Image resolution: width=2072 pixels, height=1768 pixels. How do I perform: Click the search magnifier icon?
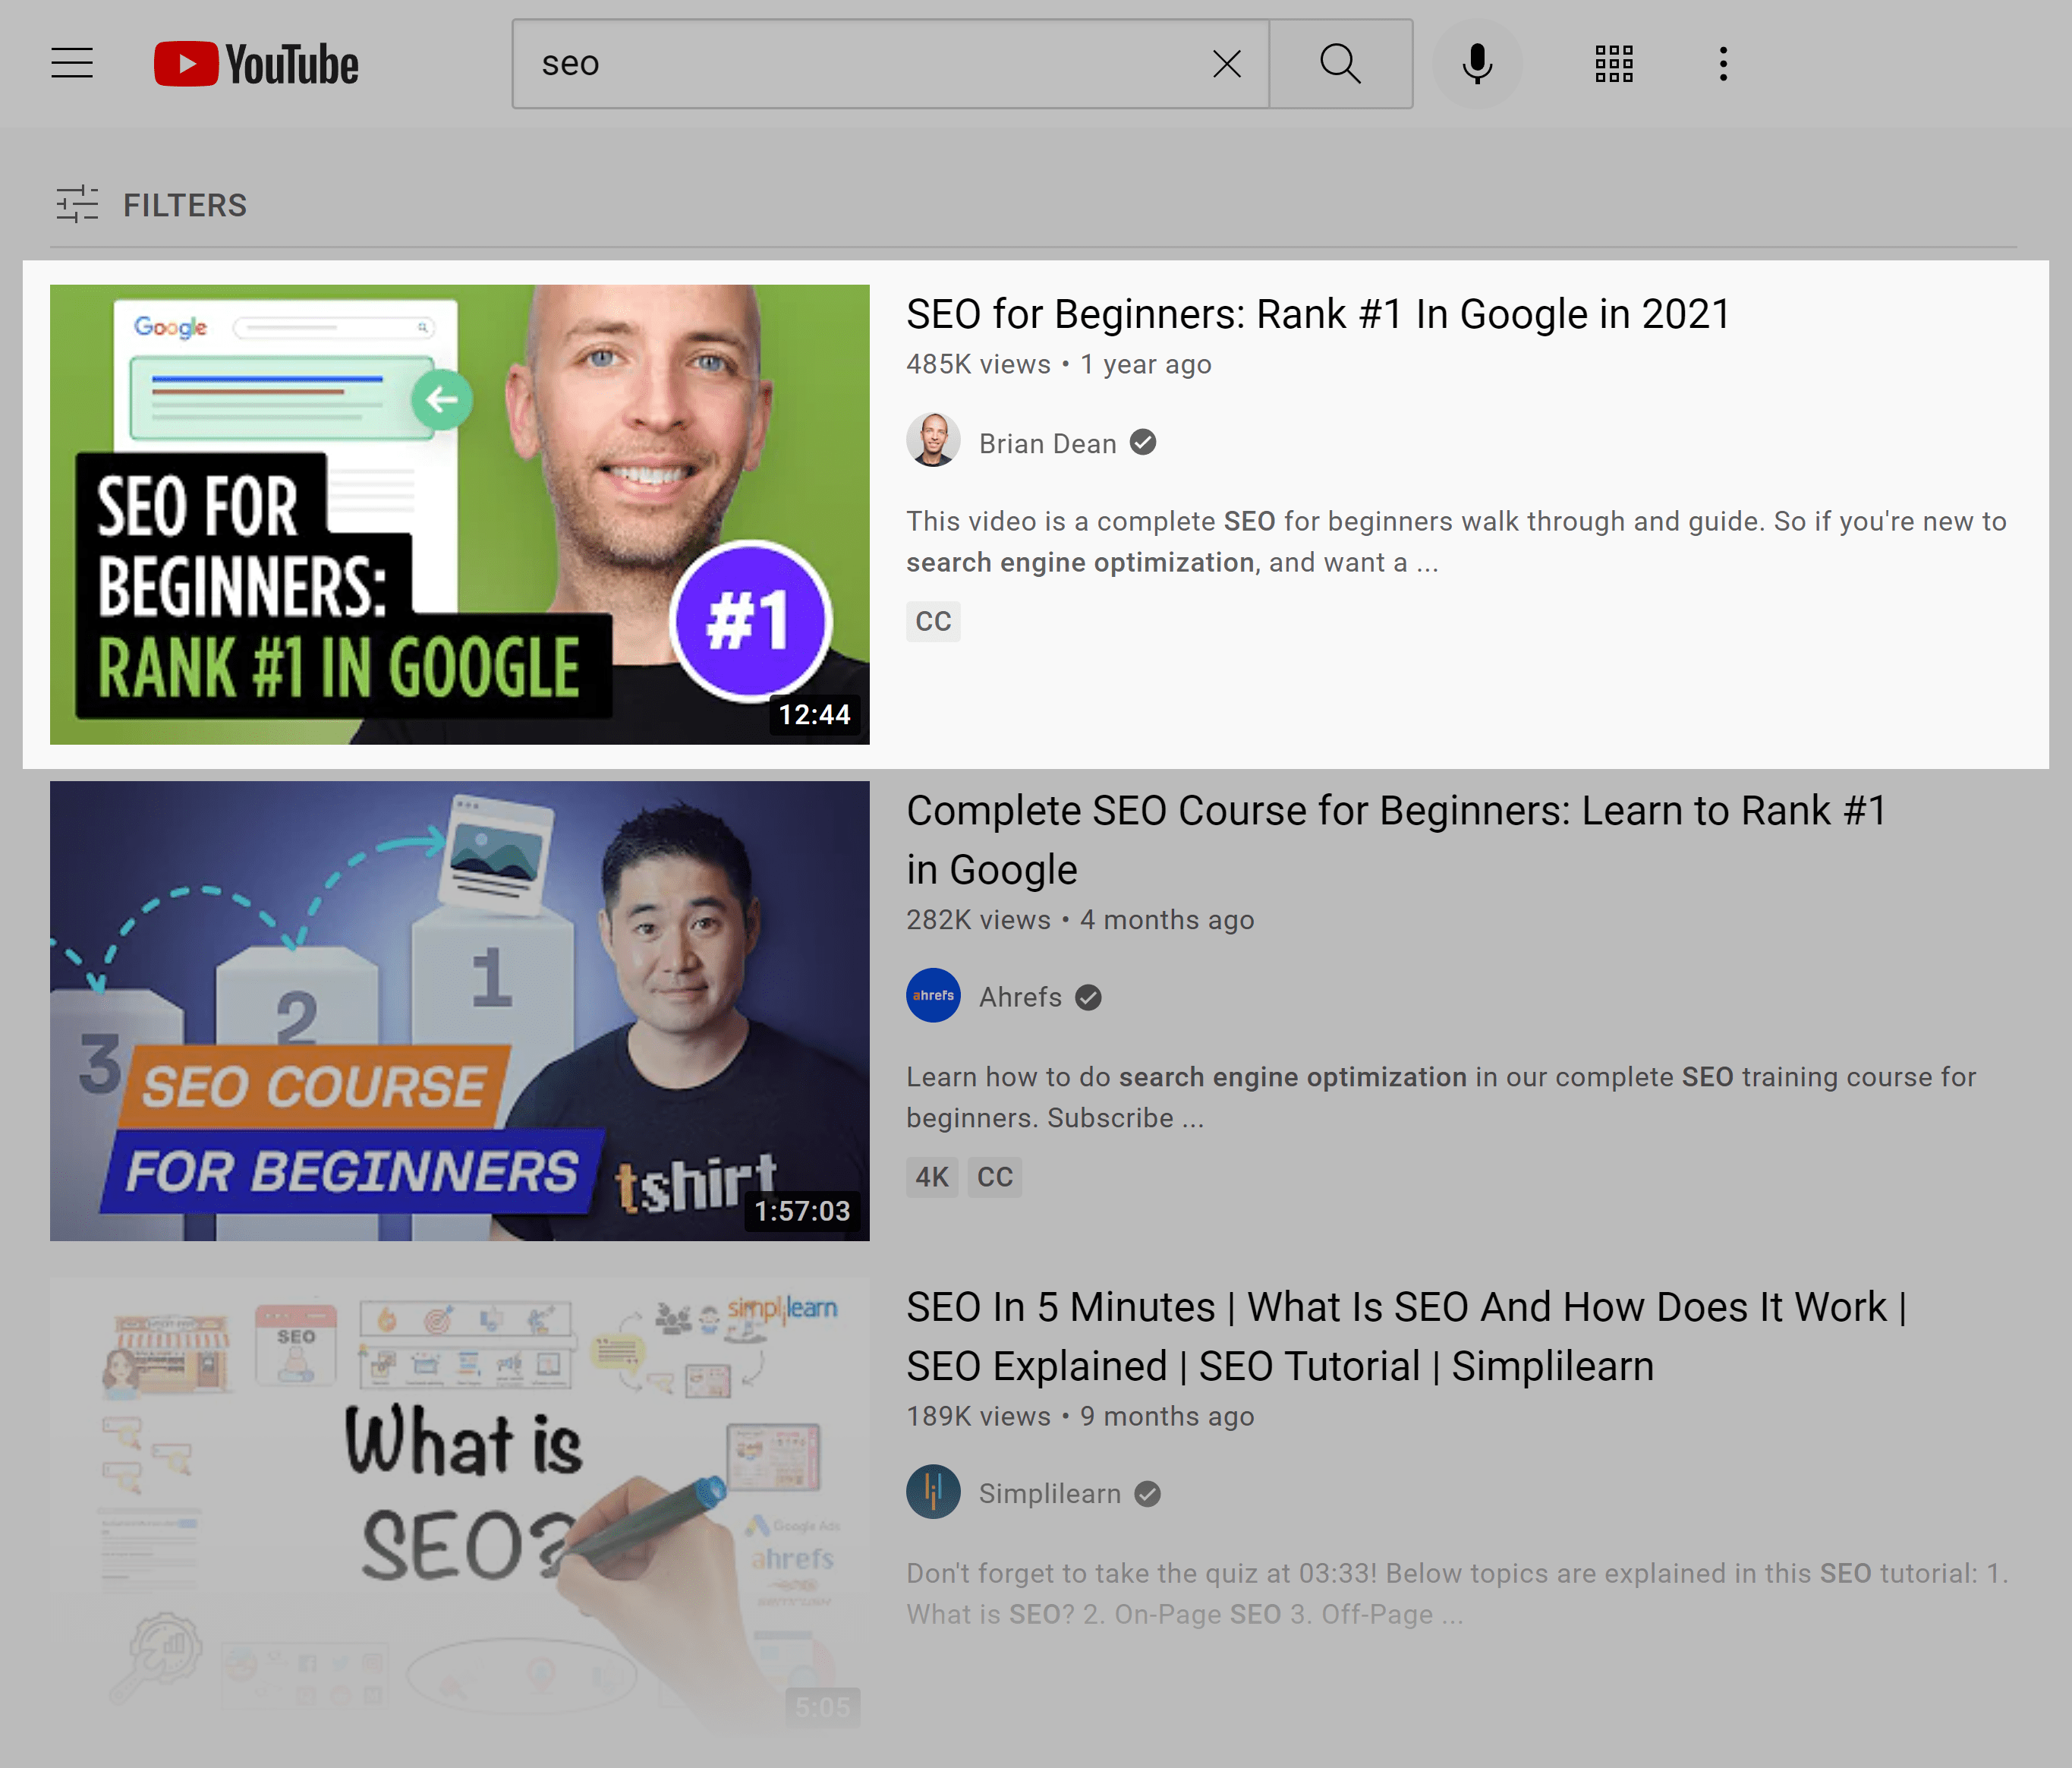(x=1340, y=65)
